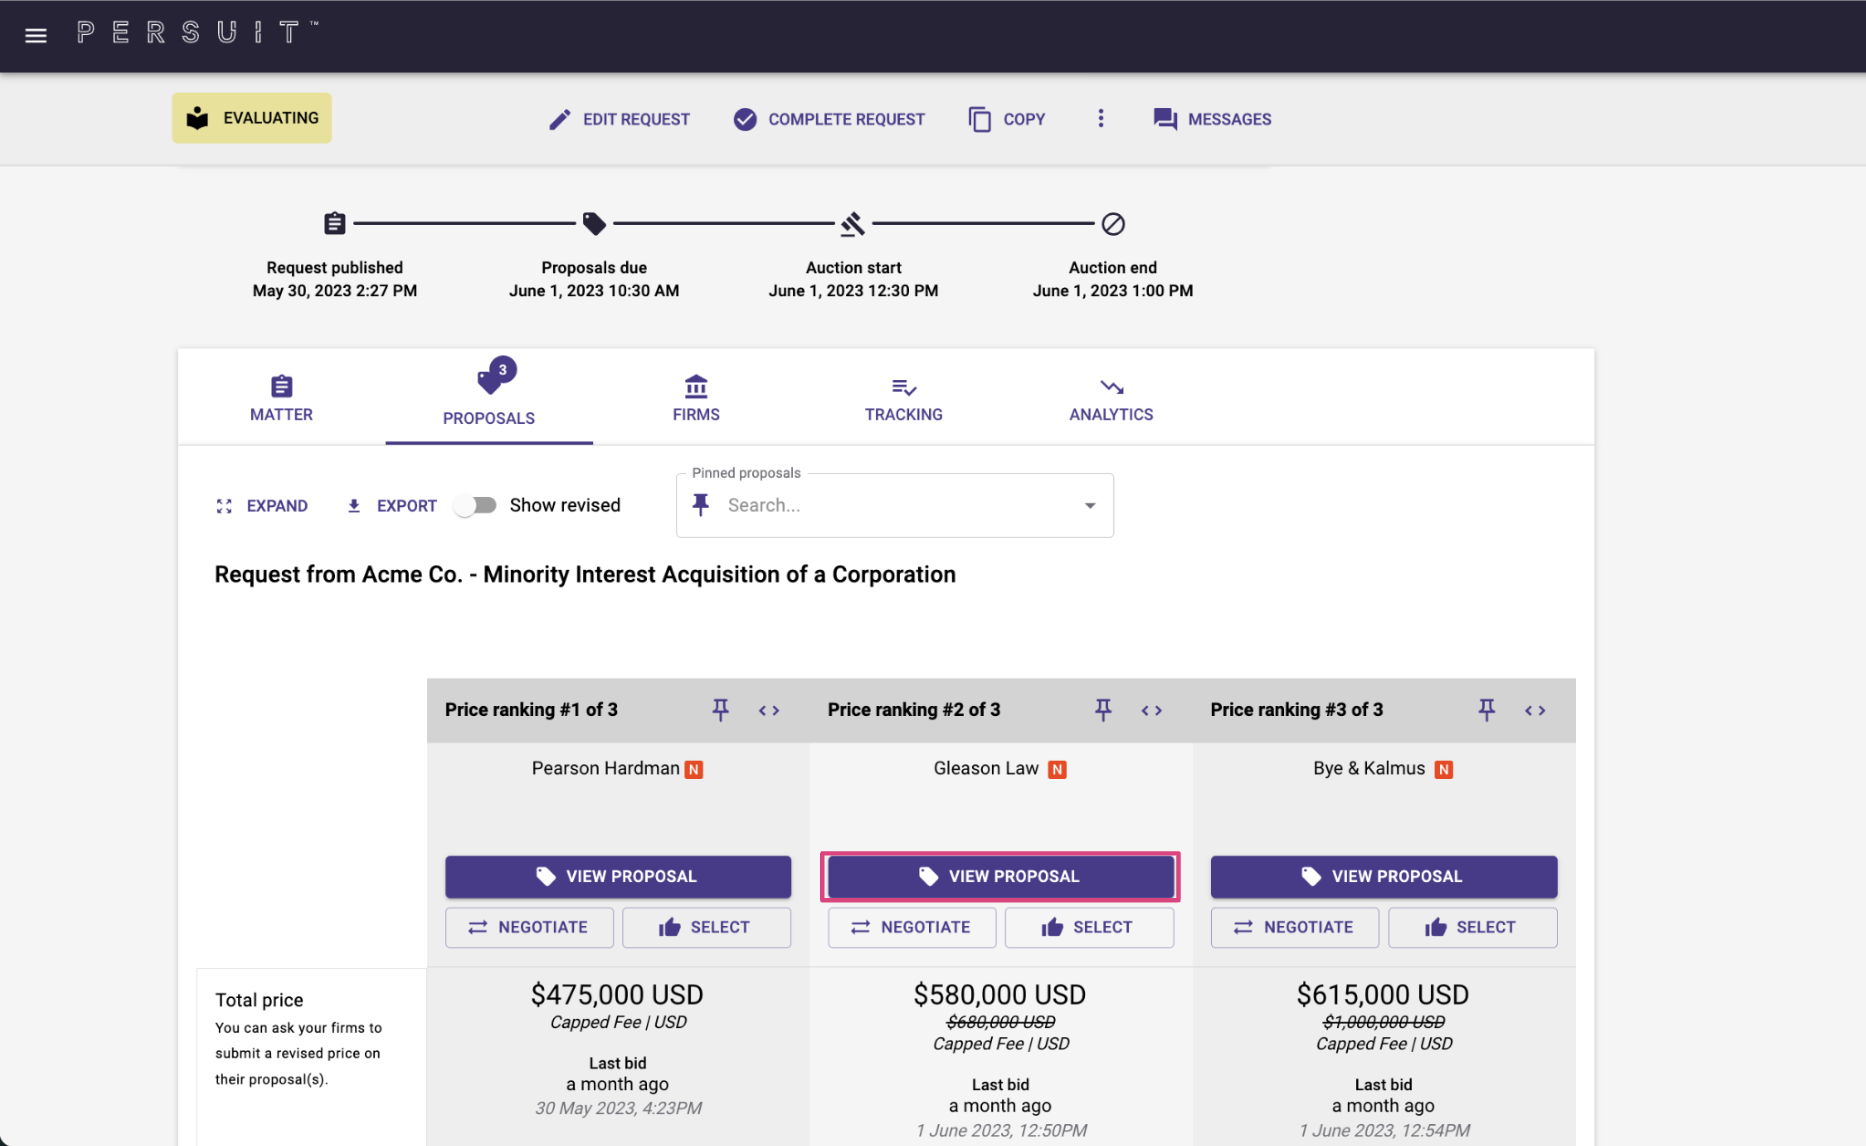
Task: Switch to the Matter tab
Action: pos(281,397)
